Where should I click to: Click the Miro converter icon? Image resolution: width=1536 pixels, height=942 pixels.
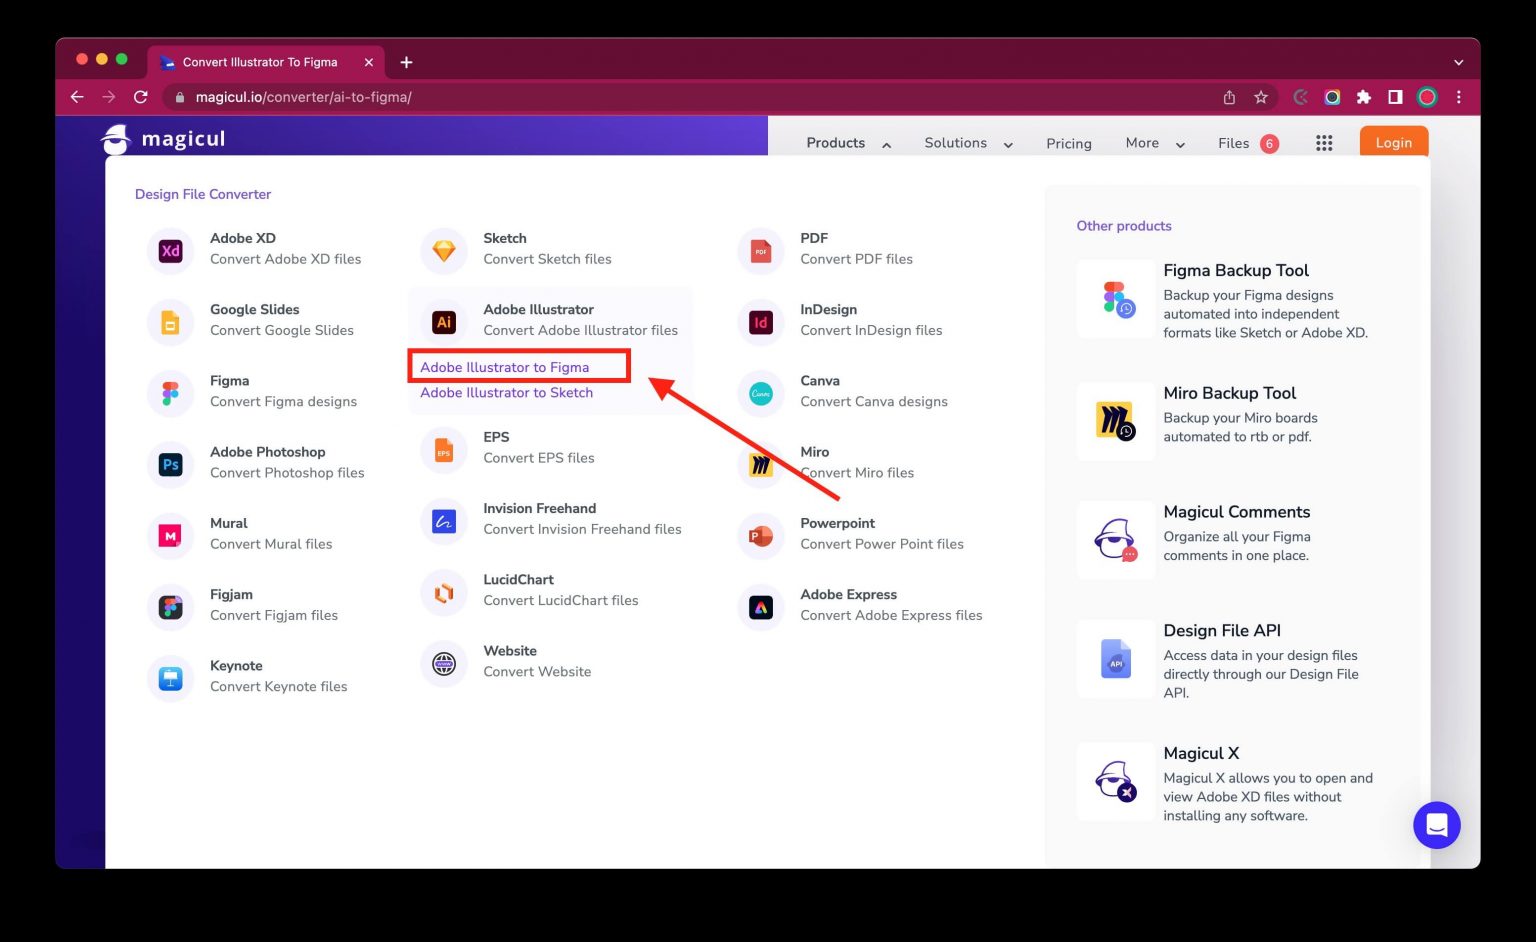pos(760,464)
